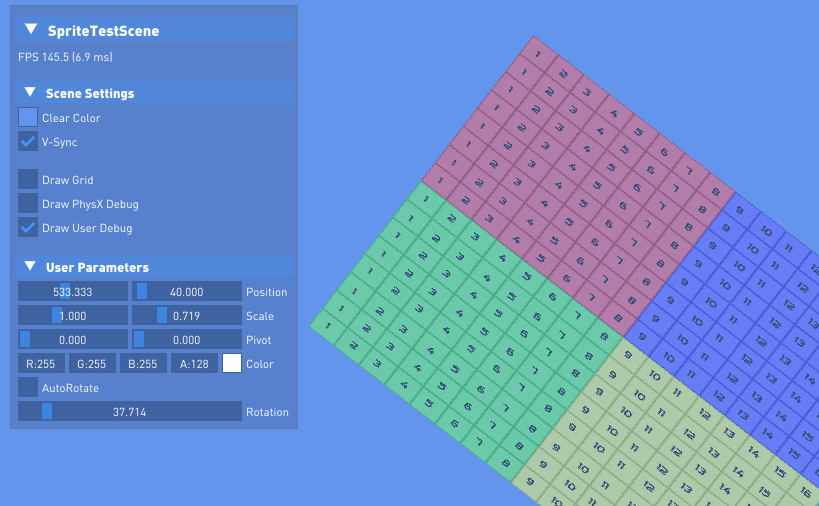Viewport: 819px width, 506px height.
Task: Collapse the SpriteTestScene window triangle
Action: [31, 29]
